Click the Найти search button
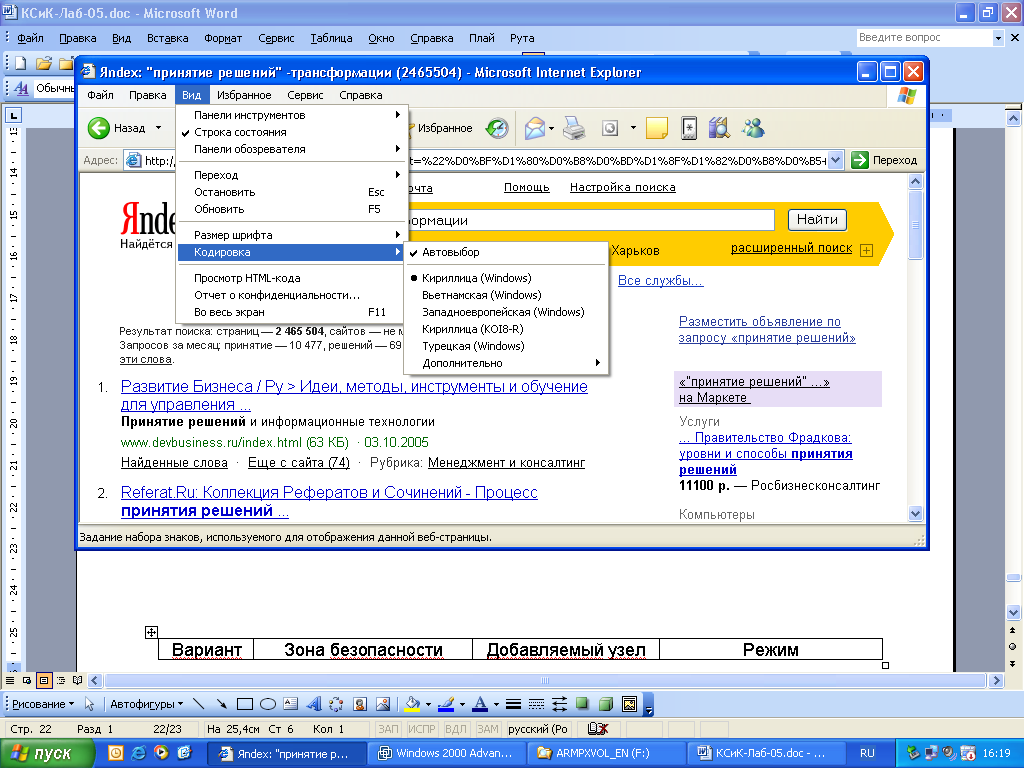Screen dimensions: 1024x768 817,219
